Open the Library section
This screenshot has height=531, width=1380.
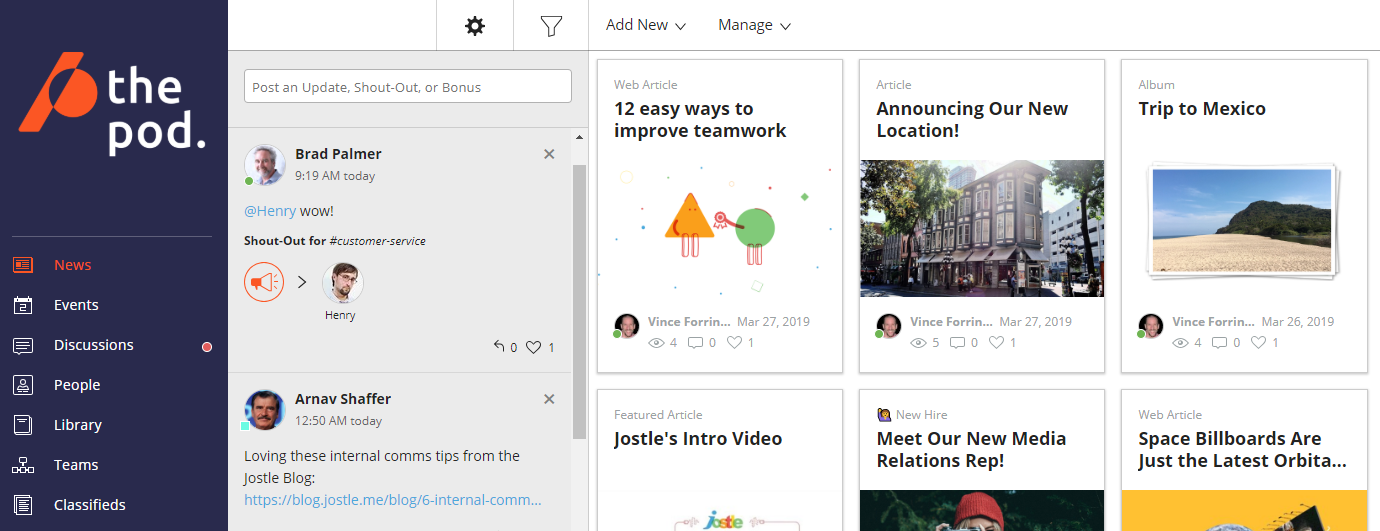pyautogui.click(x=78, y=425)
